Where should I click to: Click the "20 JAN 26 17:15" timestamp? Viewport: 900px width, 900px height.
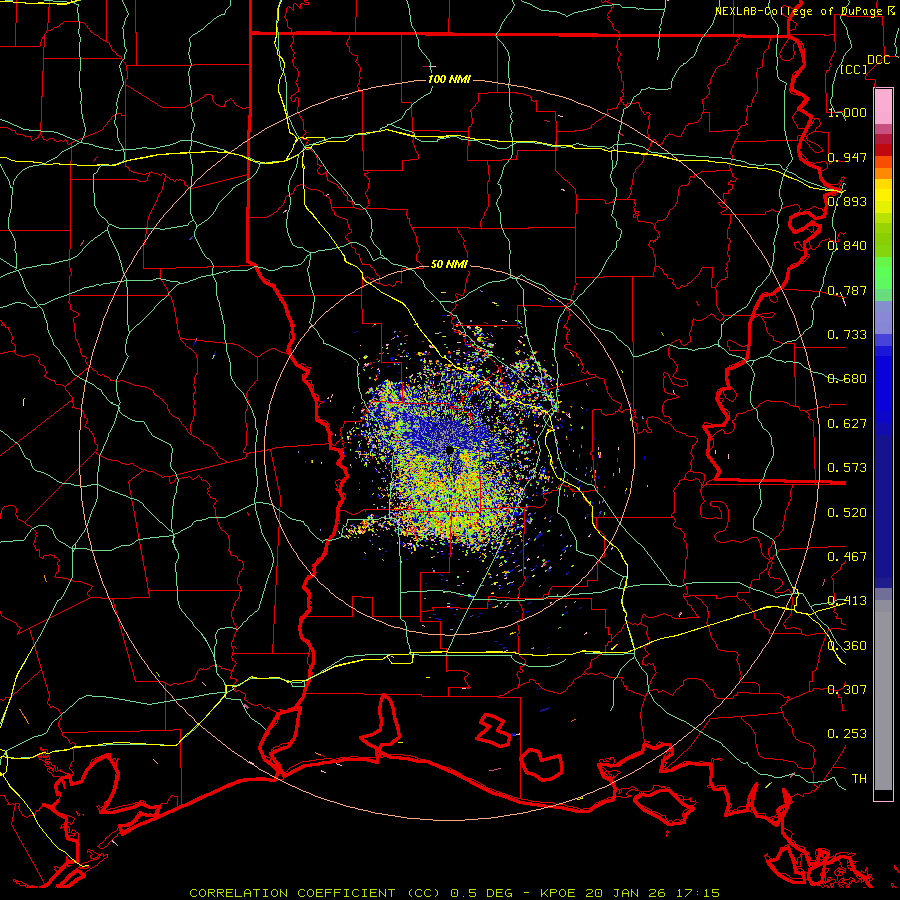(653, 893)
